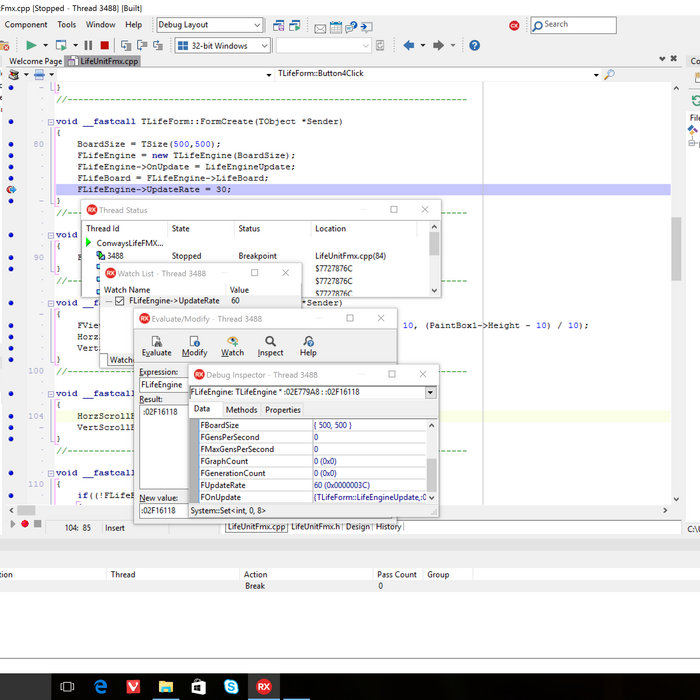700x700 pixels.
Task: Click Inspect in Evaluate/Modify window
Action: pyautogui.click(x=270, y=346)
